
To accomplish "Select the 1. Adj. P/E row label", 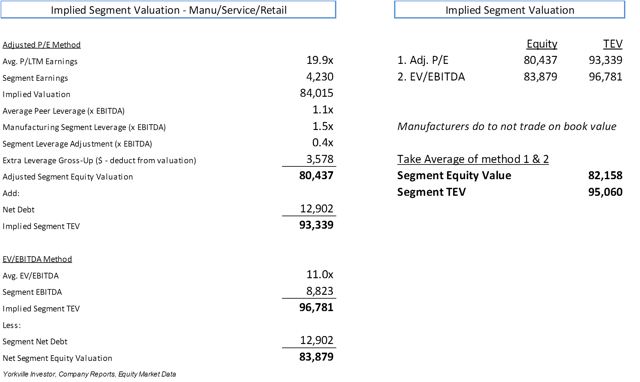I will point(422,60).
